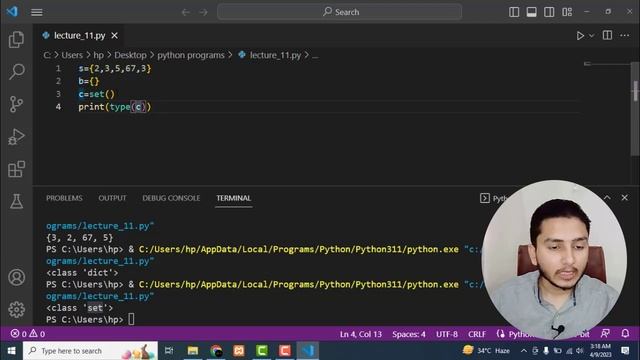Image resolution: width=640 pixels, height=360 pixels.
Task: Open Customize Layout options
Action: [x=567, y=12]
